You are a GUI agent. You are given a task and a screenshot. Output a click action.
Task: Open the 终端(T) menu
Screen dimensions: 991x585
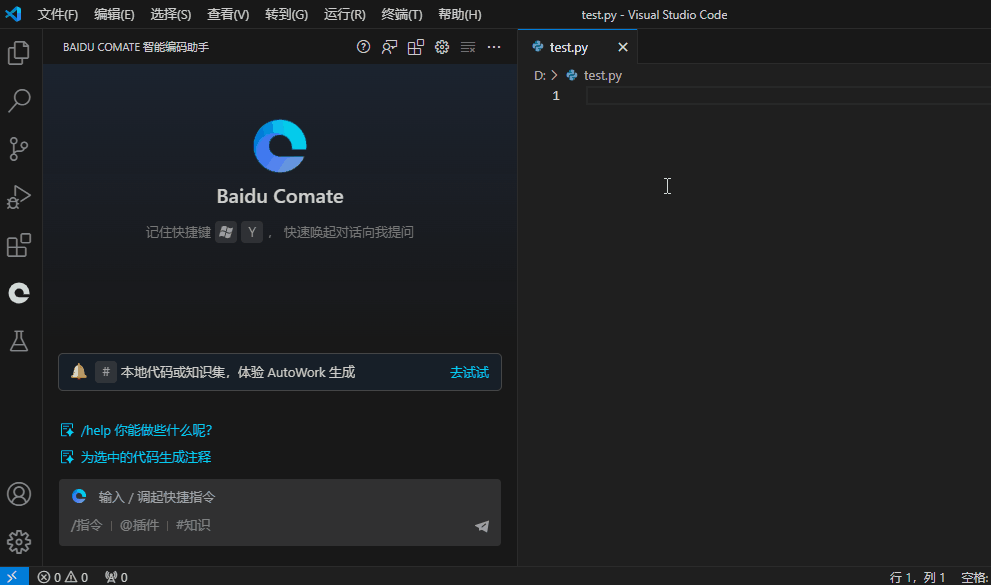(402, 15)
